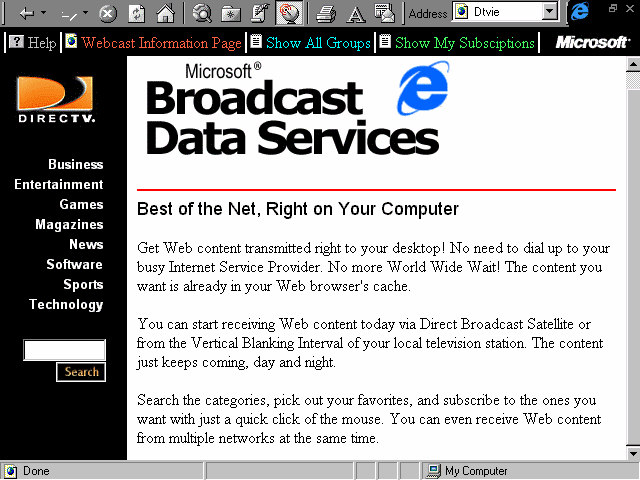The height and width of the screenshot is (480, 640).
Task: Open the History scroll icon
Action: pyautogui.click(x=260, y=13)
